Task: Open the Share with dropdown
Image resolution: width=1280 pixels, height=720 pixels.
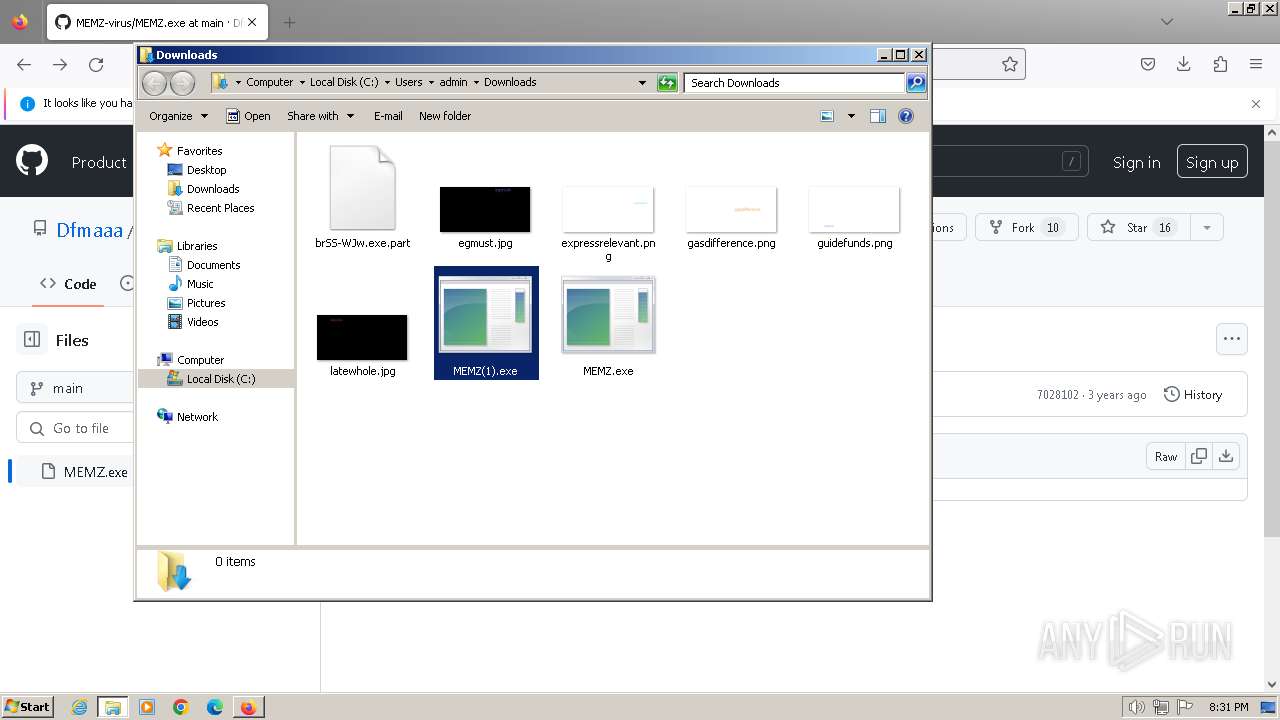Action: click(320, 116)
